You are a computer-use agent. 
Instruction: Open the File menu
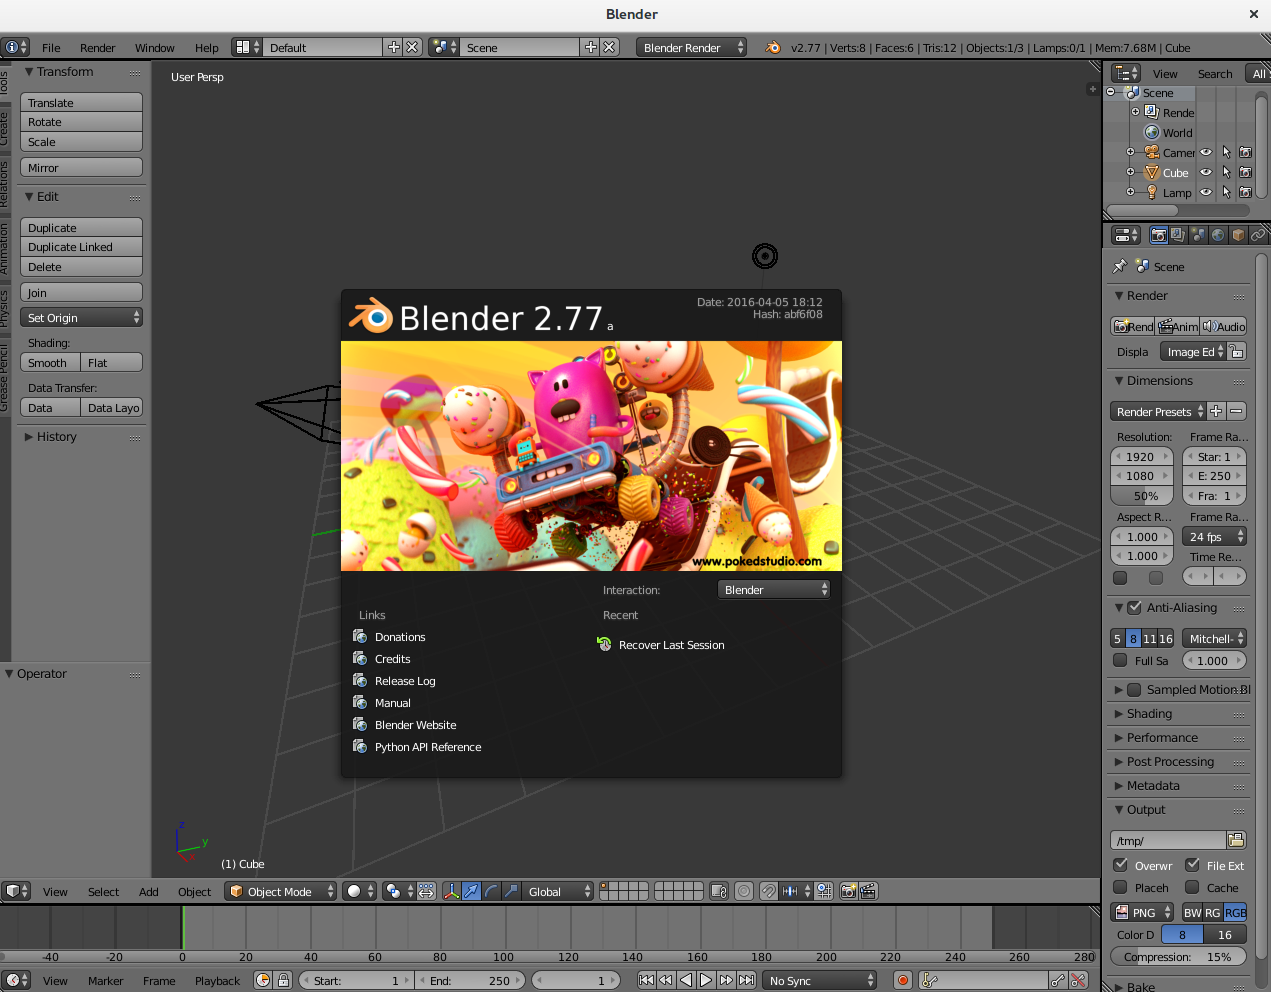point(51,47)
